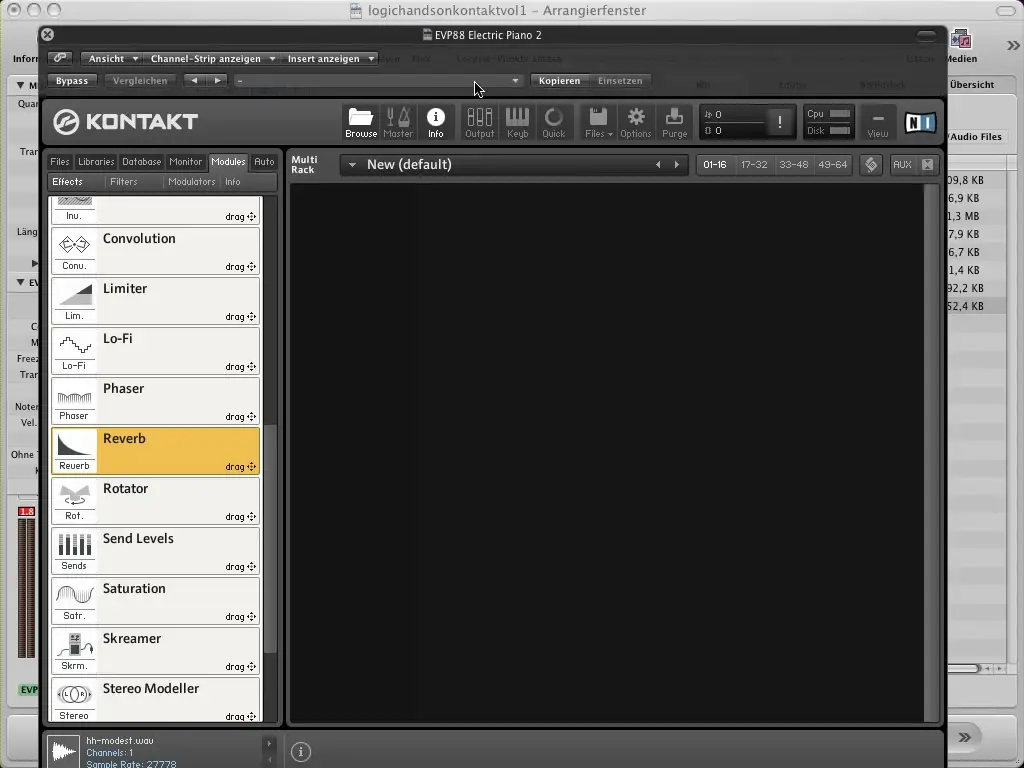Click the link chain icon in plugin header
The image size is (1024, 768).
tap(59, 58)
